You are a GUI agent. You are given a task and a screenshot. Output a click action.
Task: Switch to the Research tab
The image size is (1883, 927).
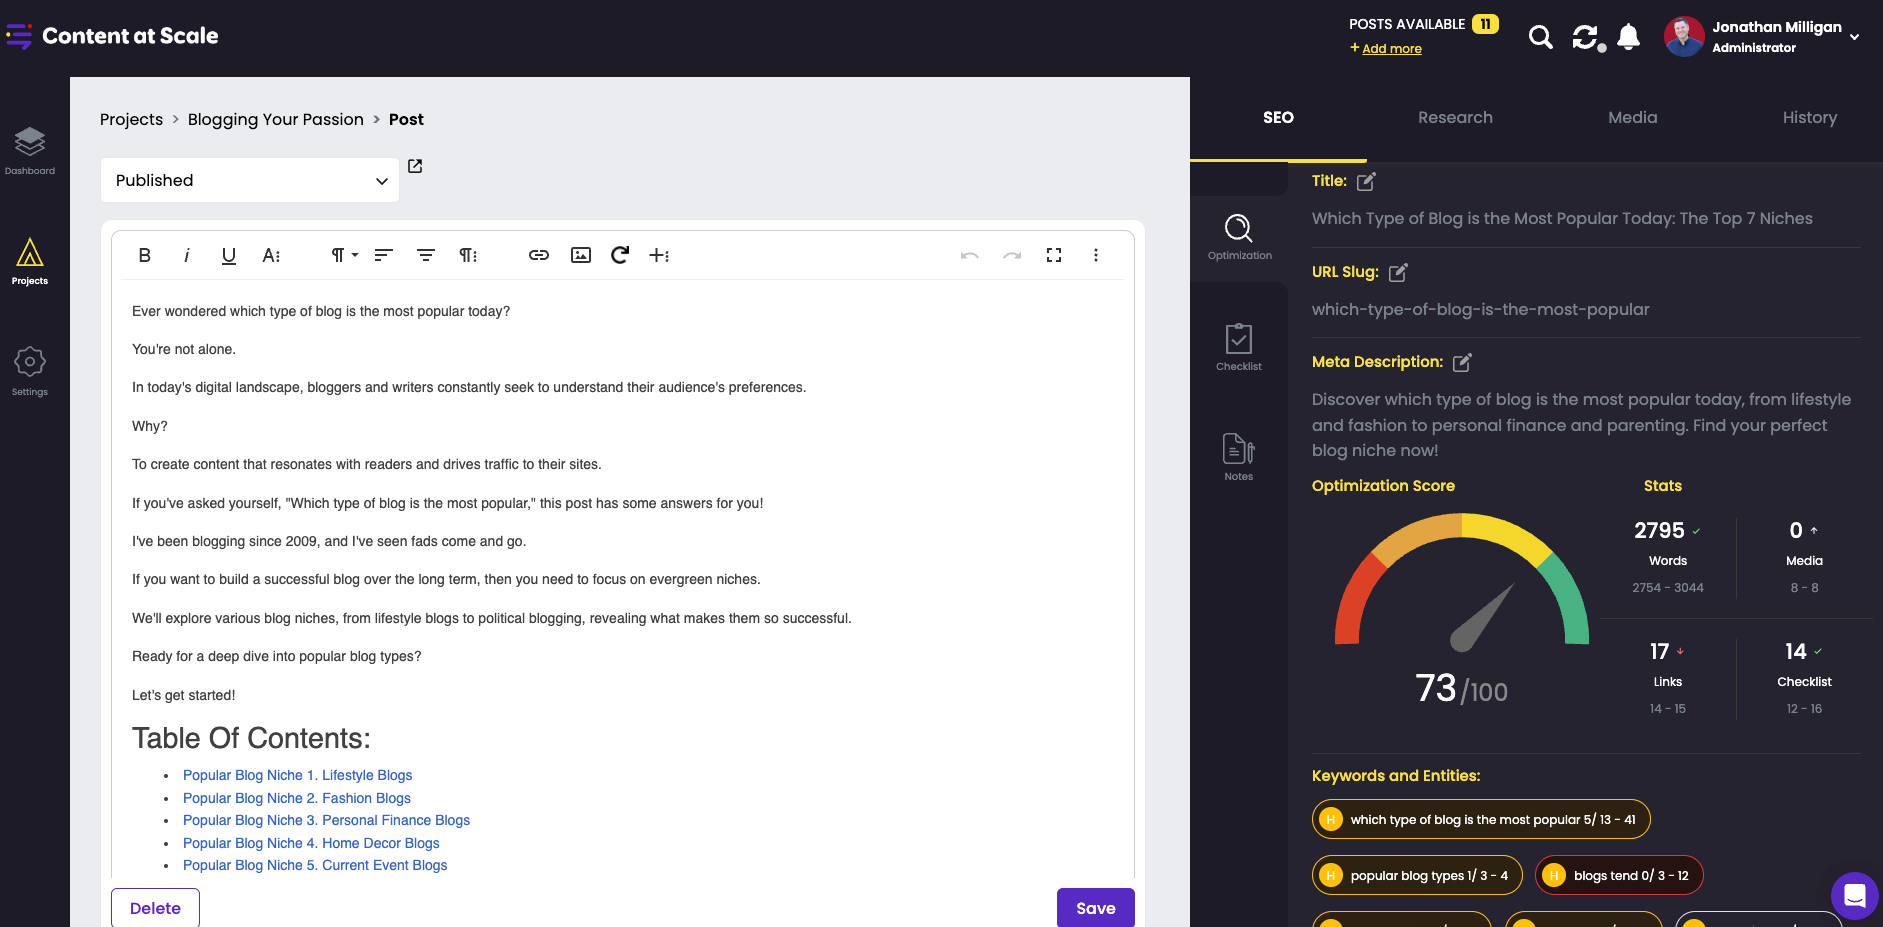point(1455,117)
